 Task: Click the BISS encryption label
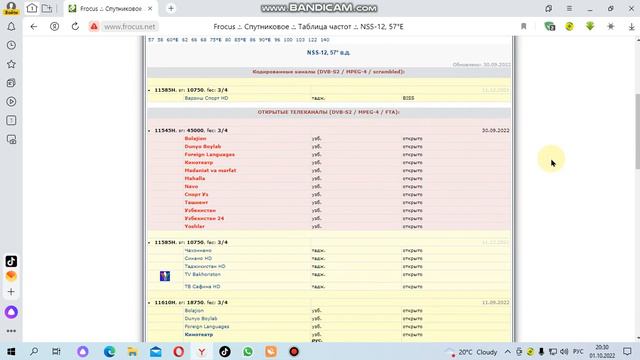pyautogui.click(x=408, y=98)
